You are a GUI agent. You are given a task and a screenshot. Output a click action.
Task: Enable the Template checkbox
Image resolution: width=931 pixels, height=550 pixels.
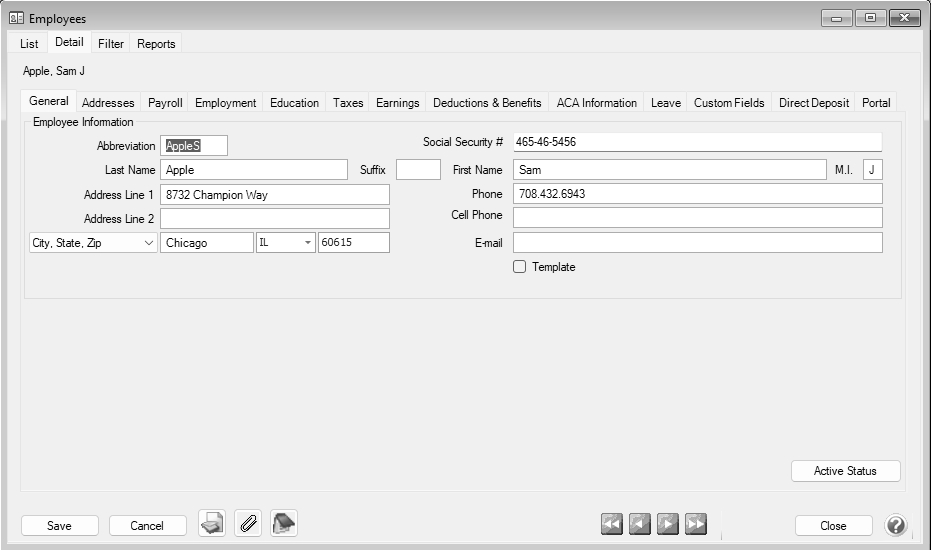coord(519,267)
